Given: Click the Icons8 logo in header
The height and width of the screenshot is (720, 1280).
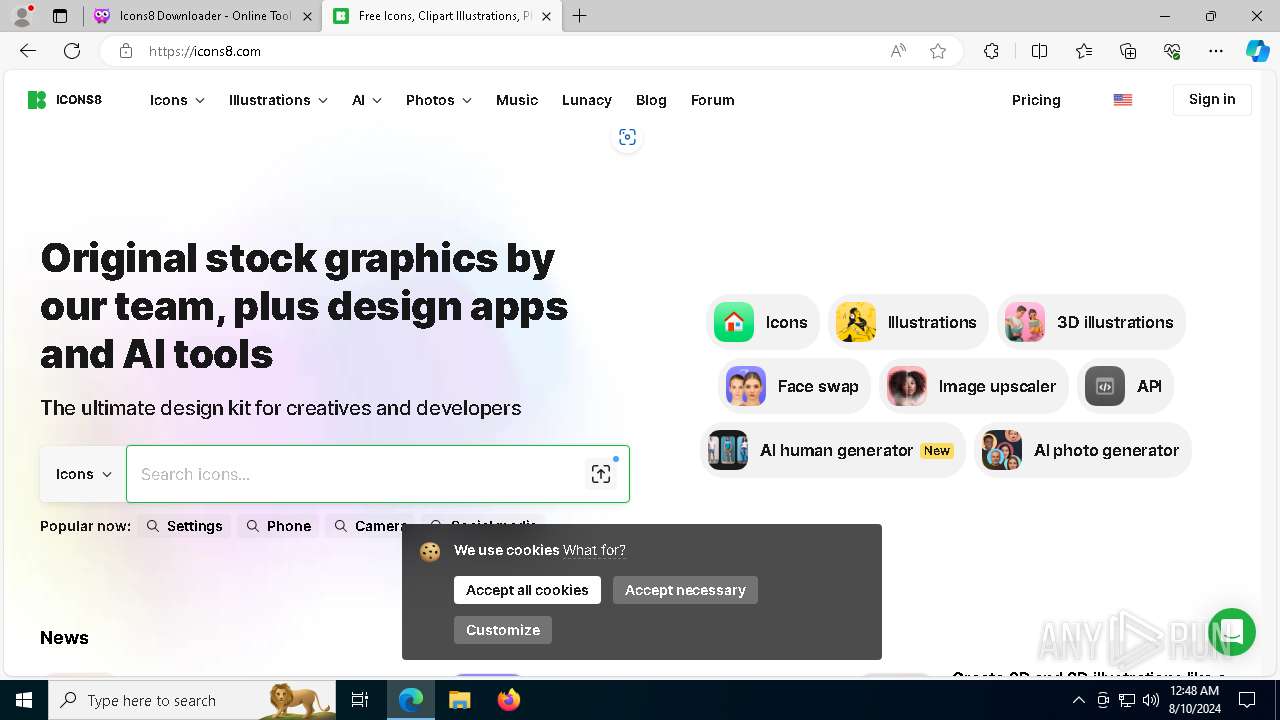Looking at the screenshot, I should [65, 100].
